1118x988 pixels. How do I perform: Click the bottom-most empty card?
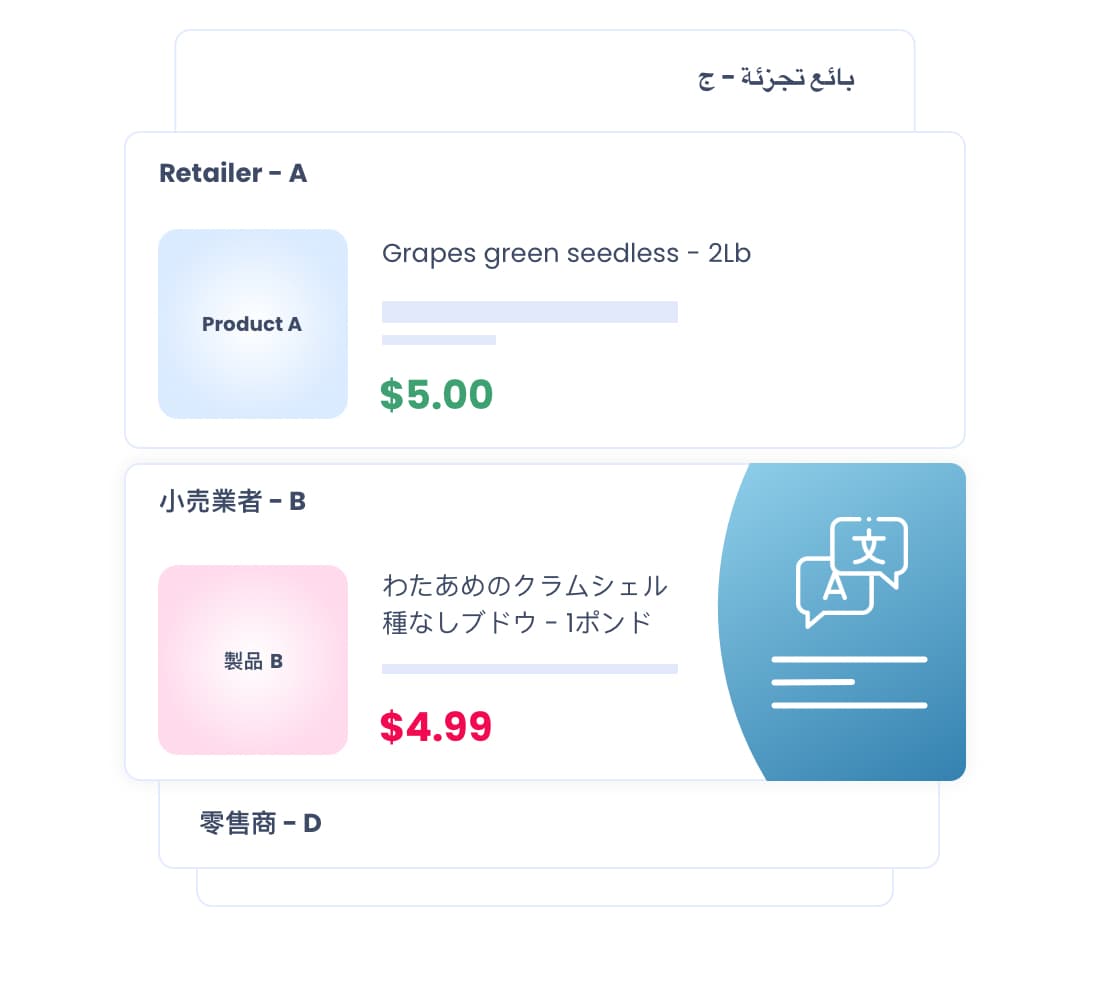[x=544, y=889]
